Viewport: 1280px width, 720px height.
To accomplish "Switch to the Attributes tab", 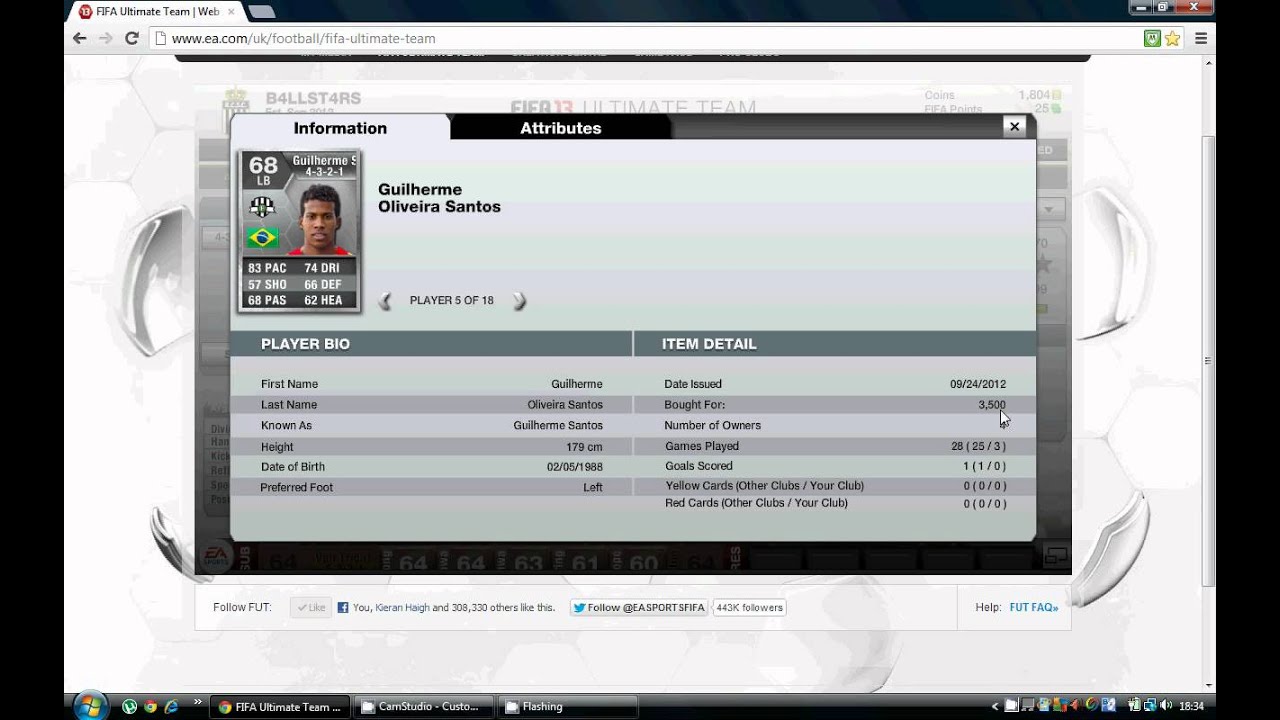I will pyautogui.click(x=560, y=128).
